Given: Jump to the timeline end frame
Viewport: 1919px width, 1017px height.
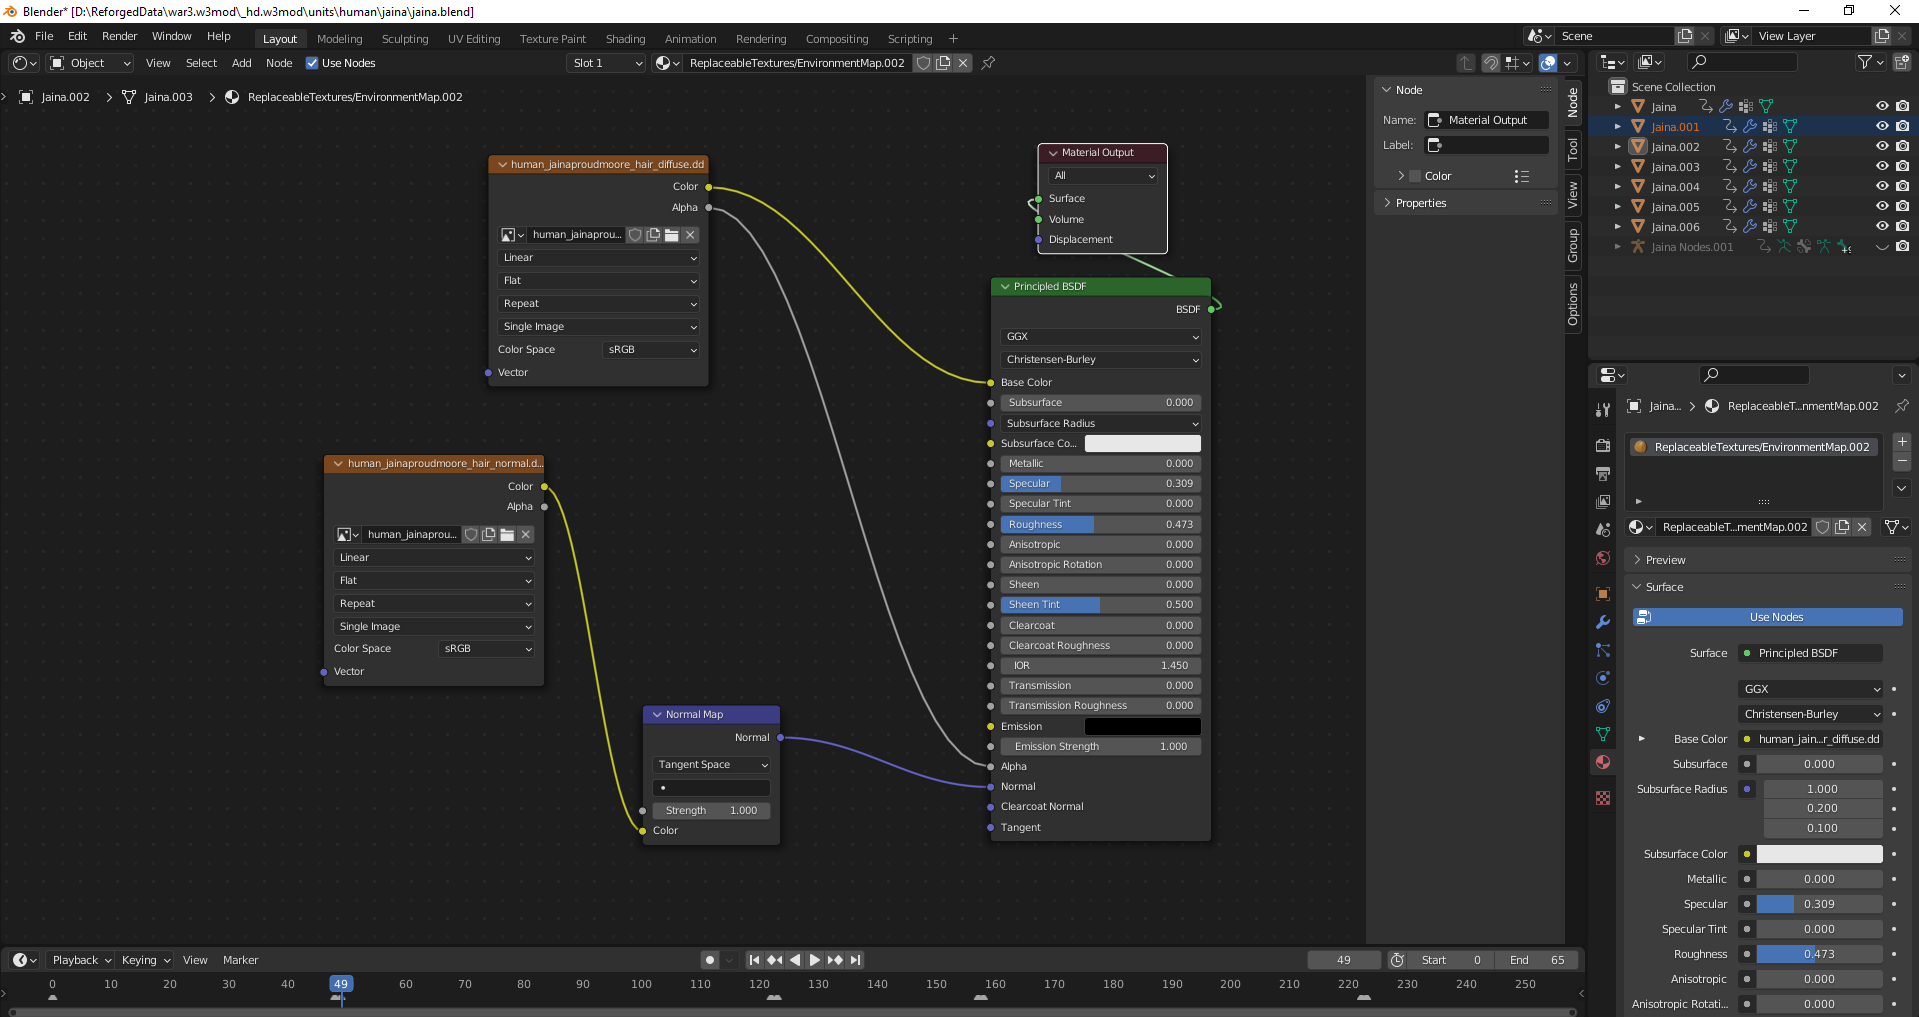Looking at the screenshot, I should [856, 960].
